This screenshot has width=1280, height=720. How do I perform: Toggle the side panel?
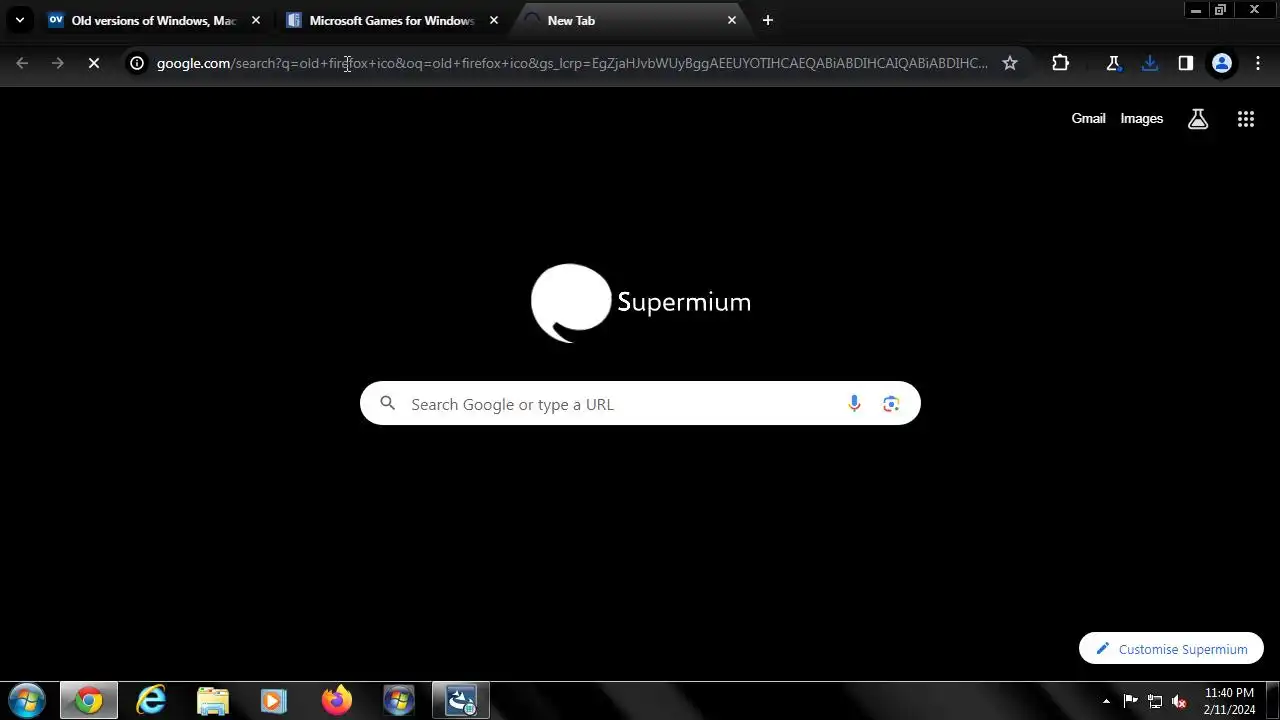pos(1186,63)
